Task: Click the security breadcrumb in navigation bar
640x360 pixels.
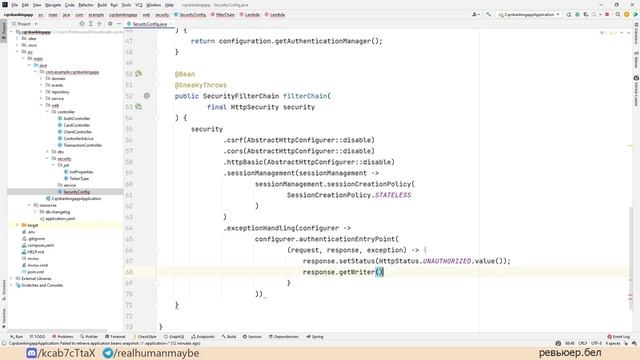Action: click(162, 15)
